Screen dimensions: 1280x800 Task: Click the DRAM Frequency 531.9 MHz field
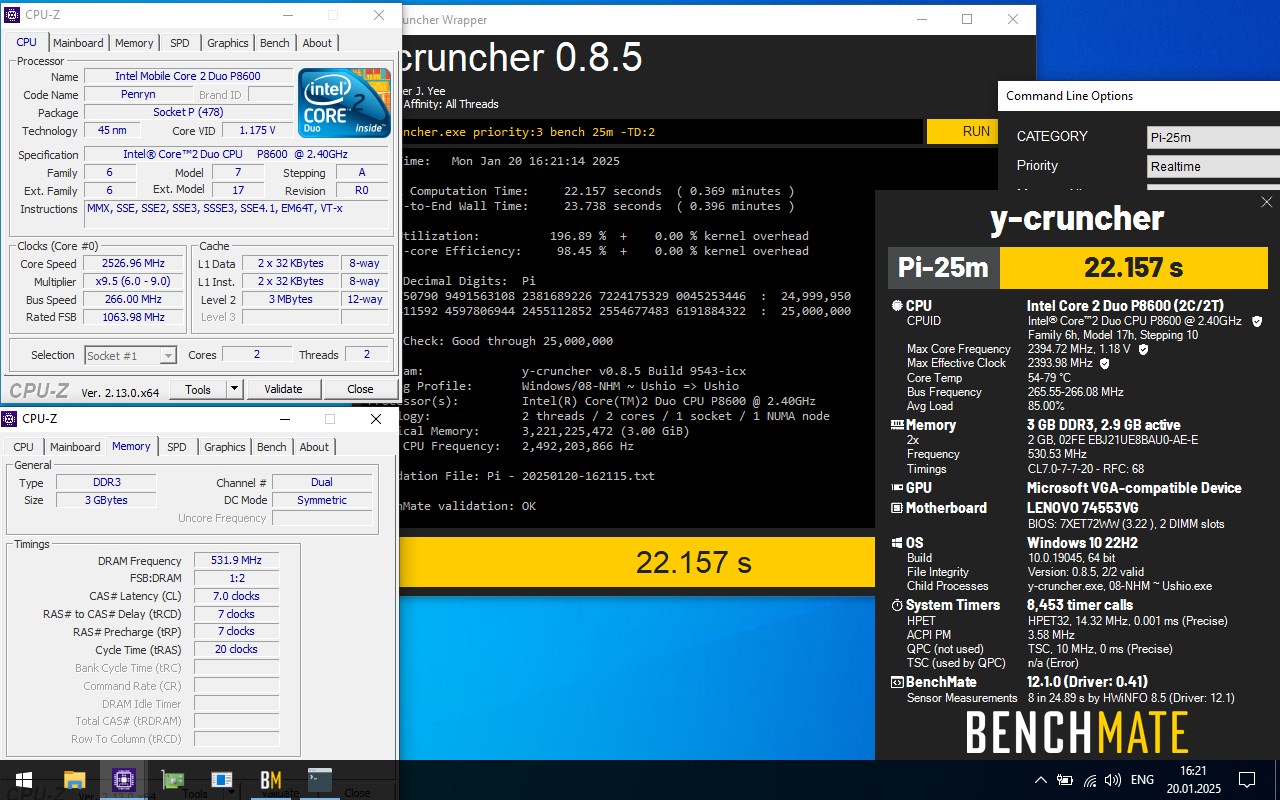point(236,561)
